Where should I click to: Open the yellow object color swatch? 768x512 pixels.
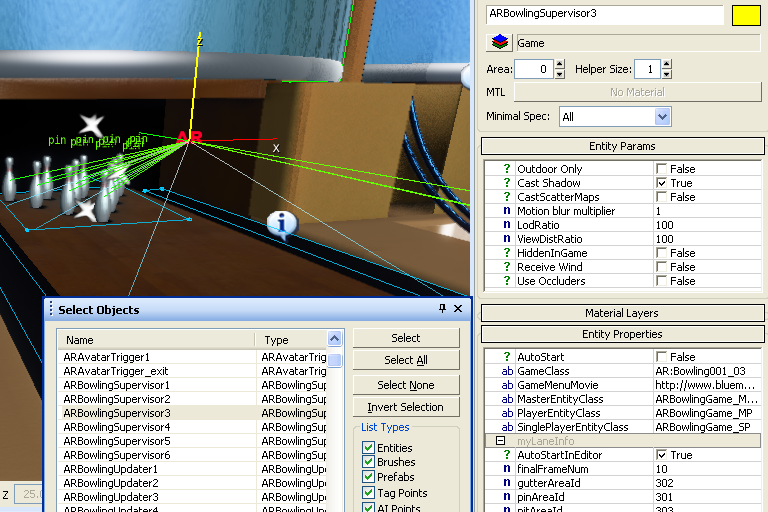point(745,15)
